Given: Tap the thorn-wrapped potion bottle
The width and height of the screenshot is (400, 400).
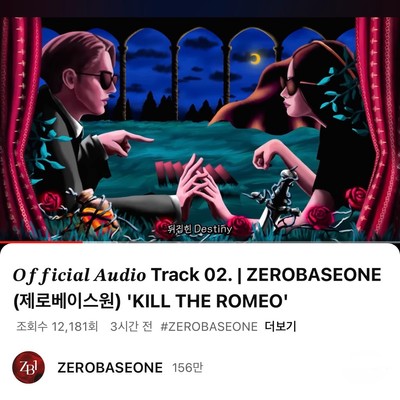Looking at the screenshot, I should click(x=92, y=210).
